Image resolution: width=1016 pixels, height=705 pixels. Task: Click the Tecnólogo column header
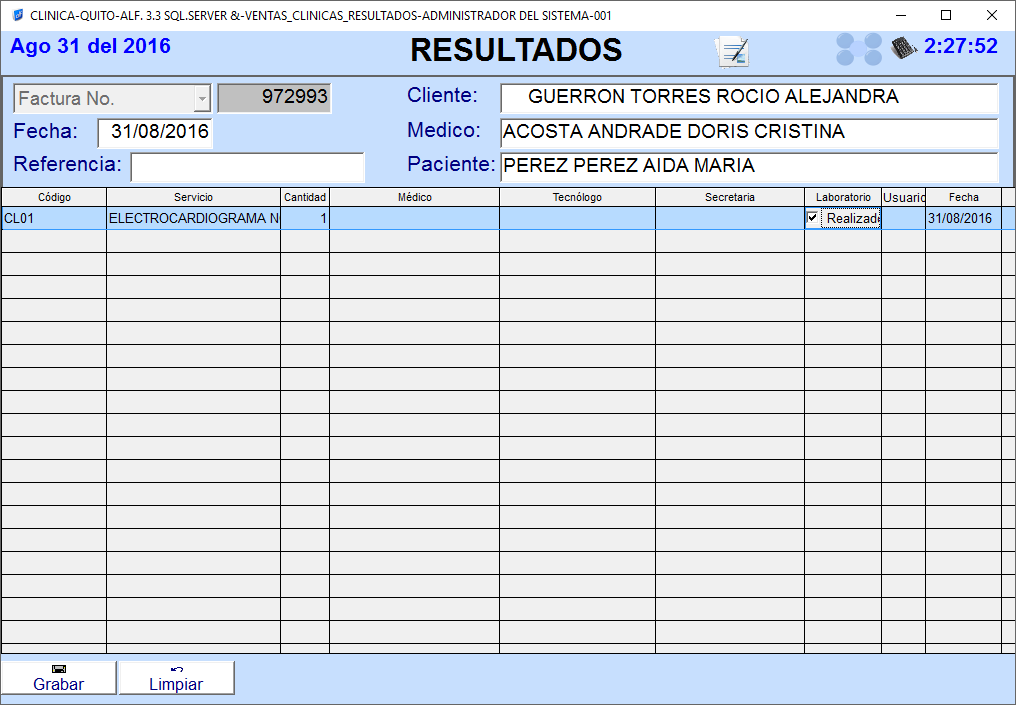pos(577,197)
